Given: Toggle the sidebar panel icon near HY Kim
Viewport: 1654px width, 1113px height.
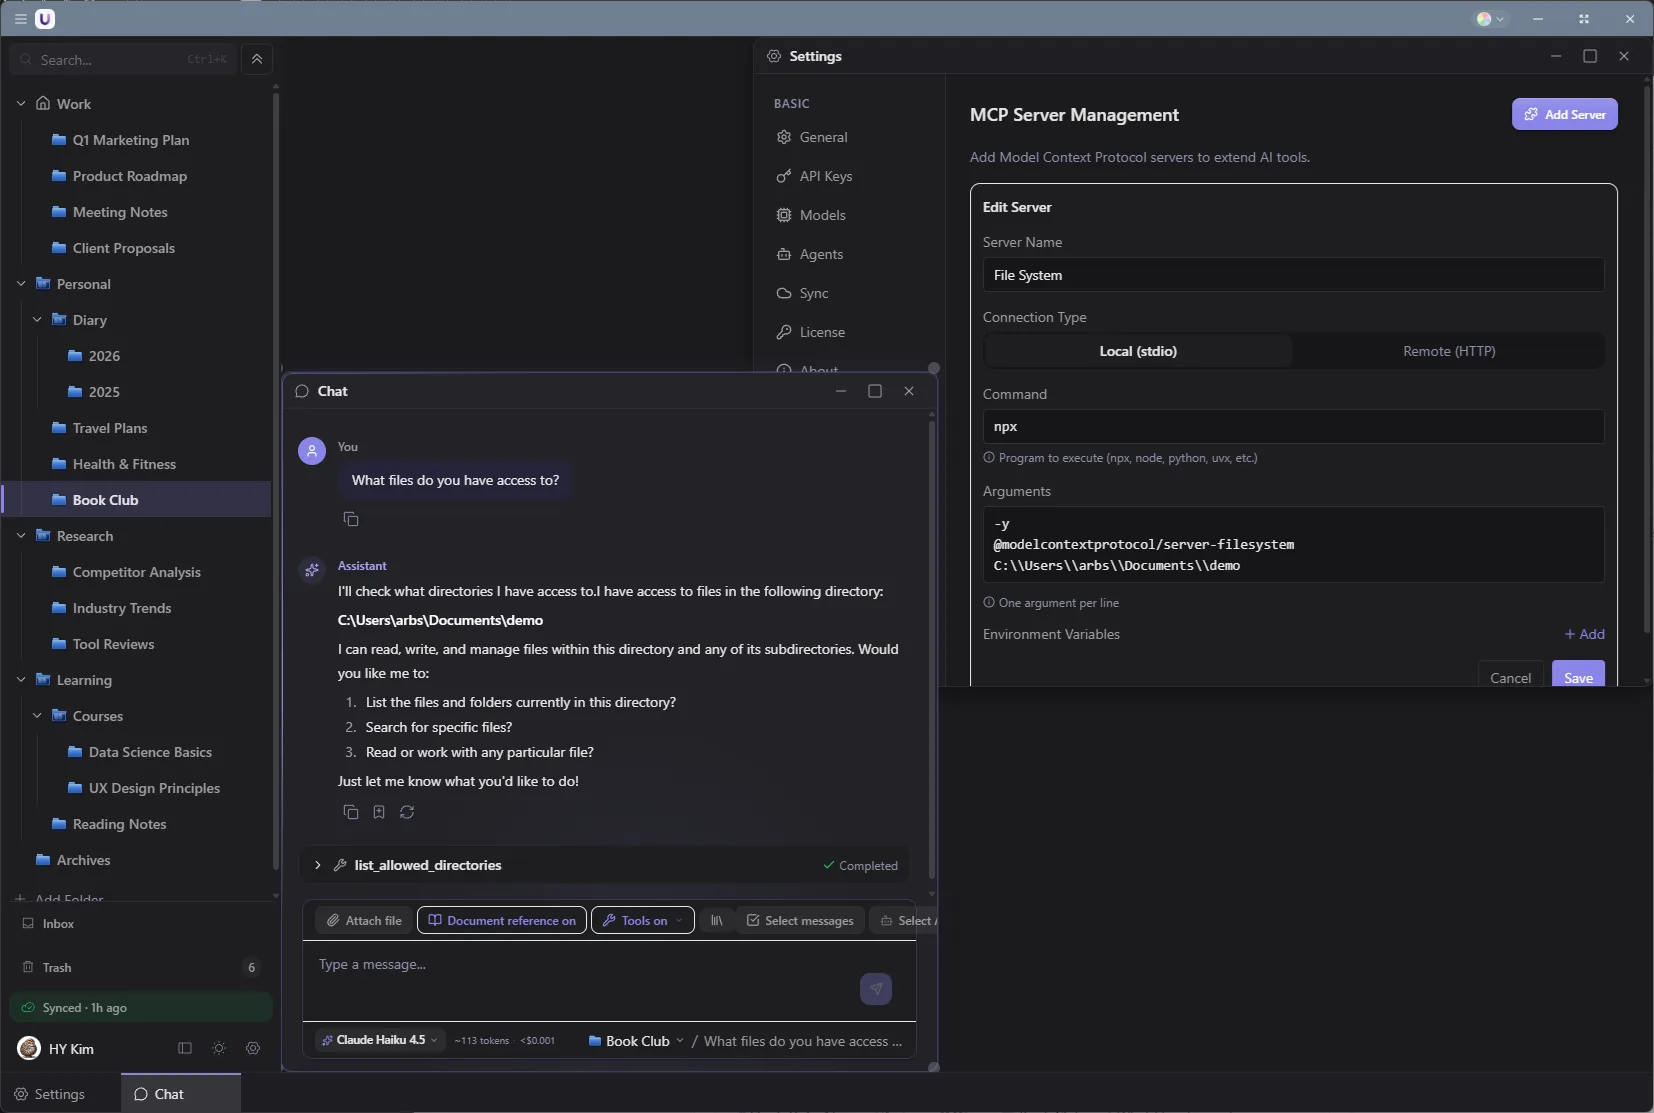Looking at the screenshot, I should pos(183,1048).
